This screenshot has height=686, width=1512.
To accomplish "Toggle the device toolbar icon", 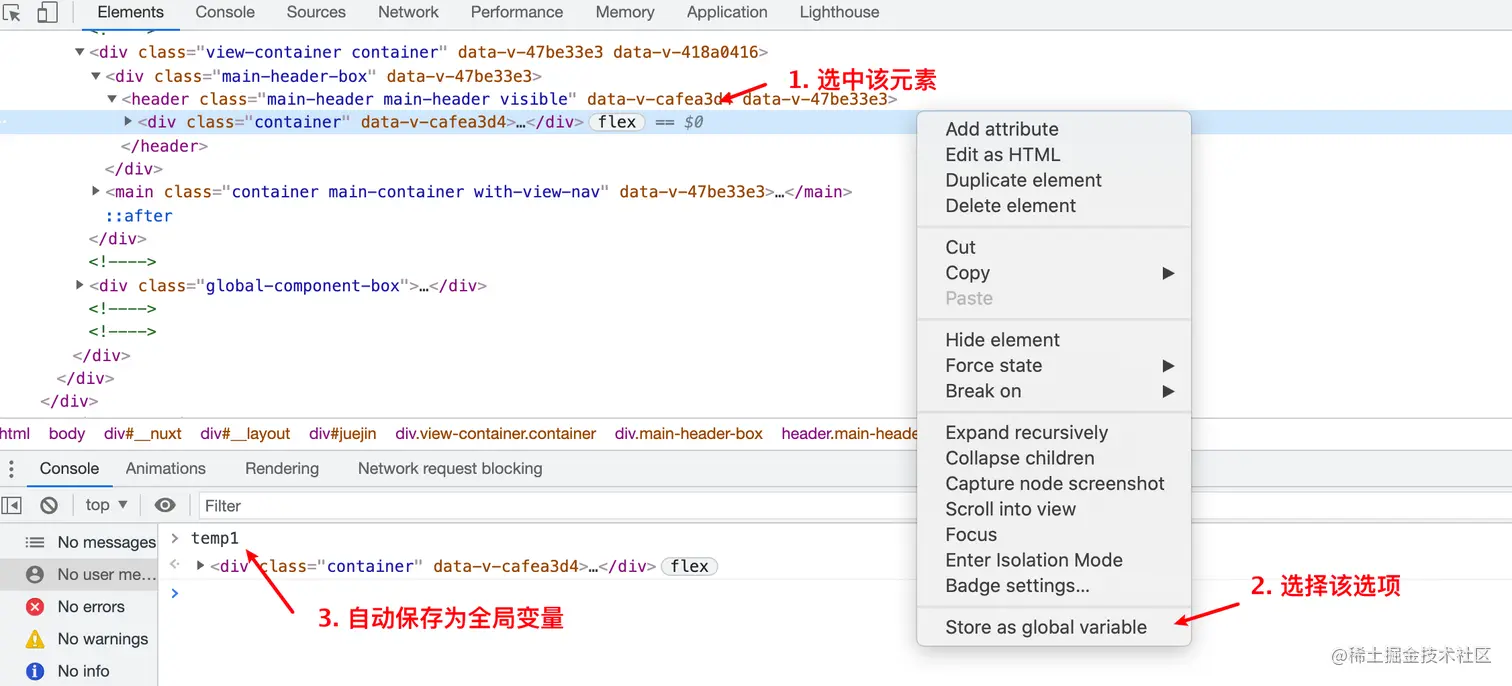I will (x=47, y=13).
